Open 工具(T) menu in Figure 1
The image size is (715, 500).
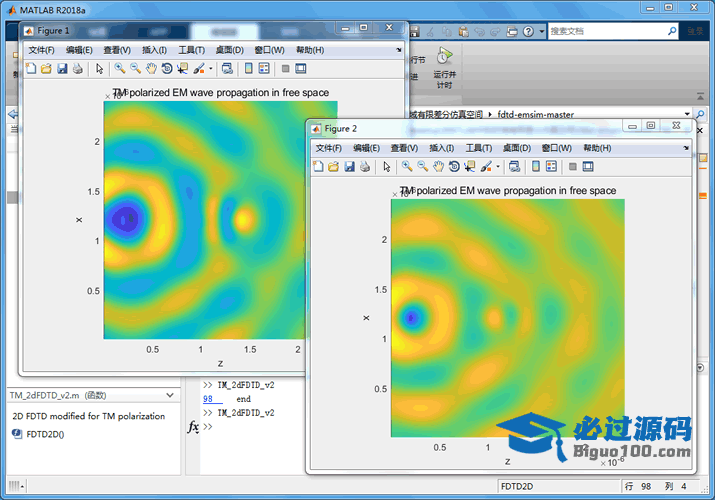point(192,50)
